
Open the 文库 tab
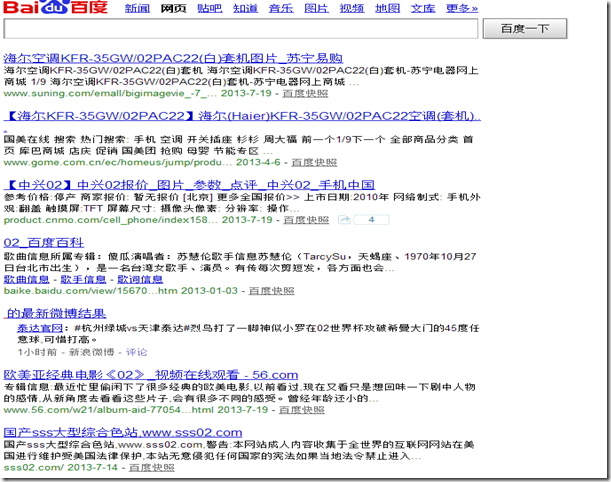coord(423,8)
